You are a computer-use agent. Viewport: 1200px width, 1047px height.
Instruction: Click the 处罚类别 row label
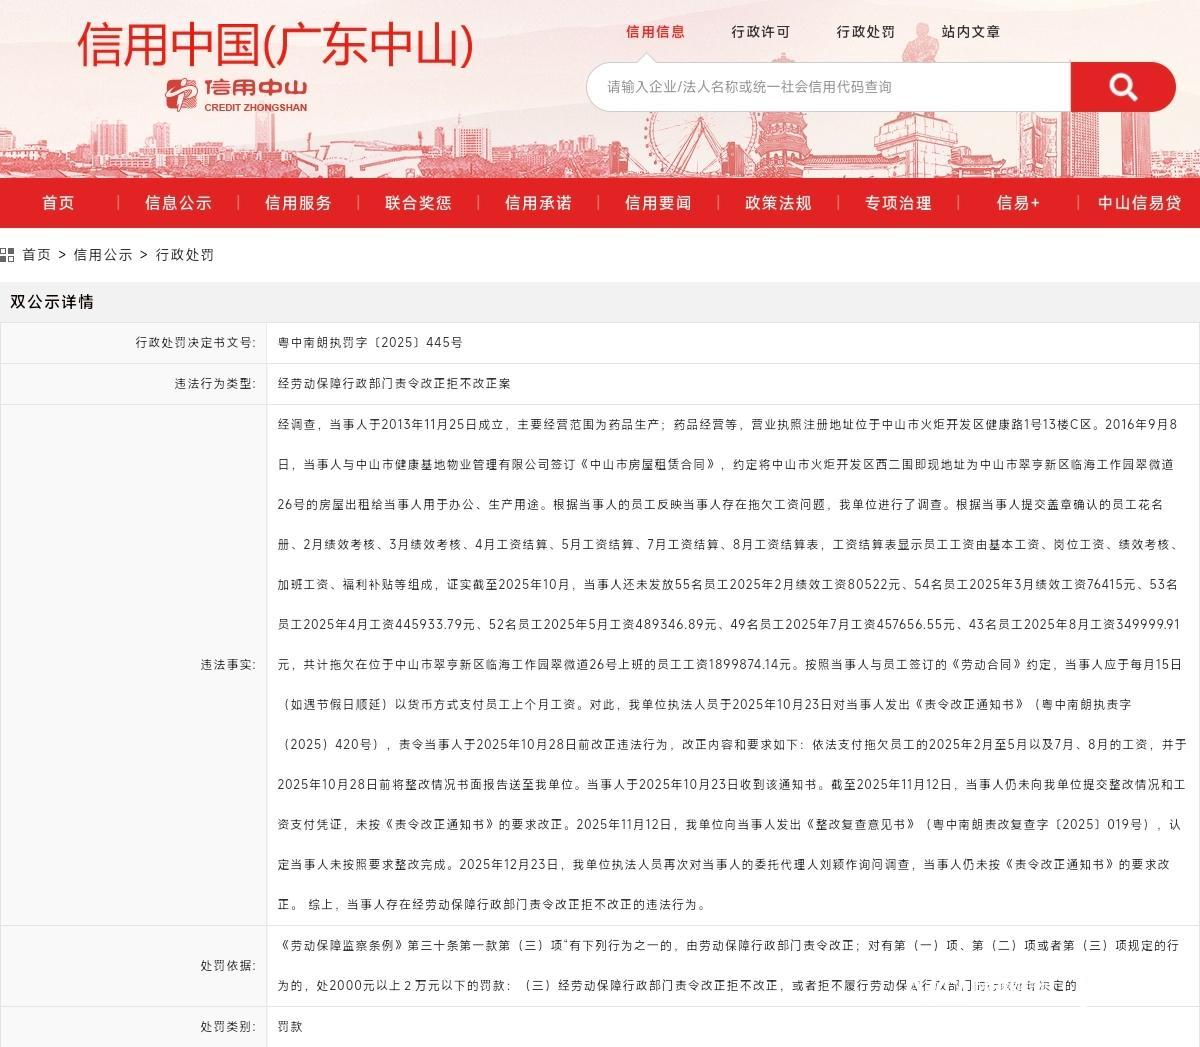coord(228,1026)
